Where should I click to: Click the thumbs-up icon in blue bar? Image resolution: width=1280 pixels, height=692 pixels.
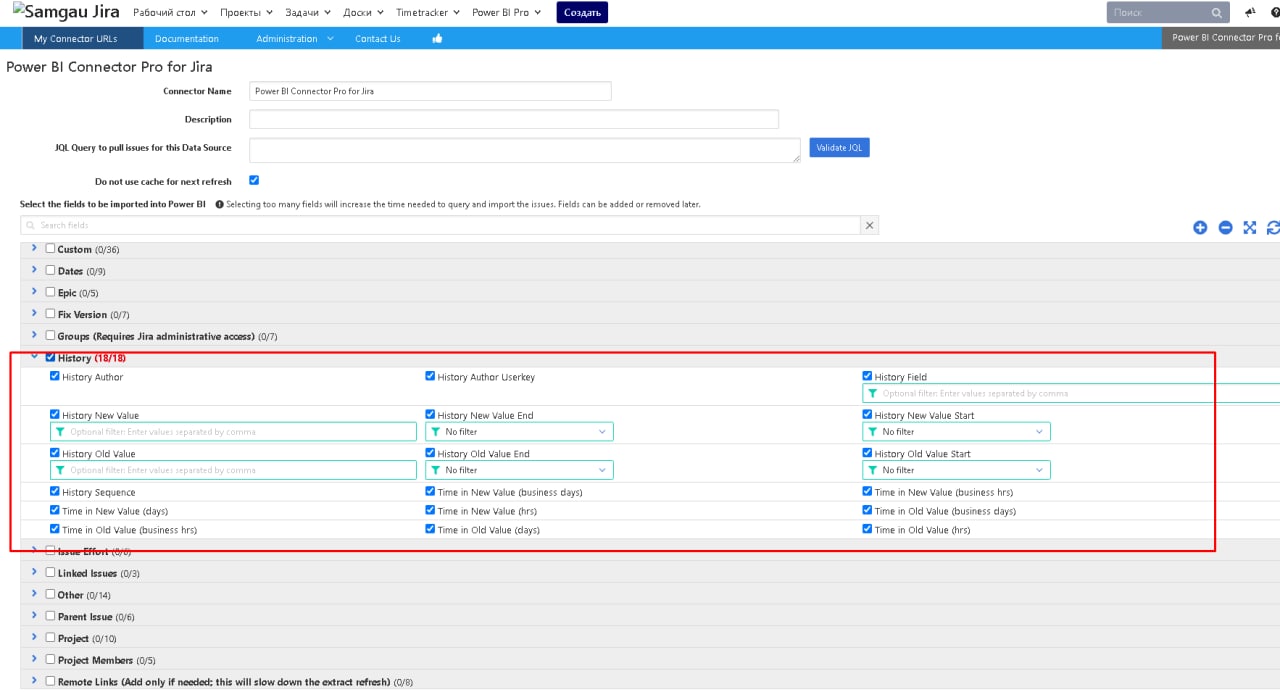coord(437,38)
